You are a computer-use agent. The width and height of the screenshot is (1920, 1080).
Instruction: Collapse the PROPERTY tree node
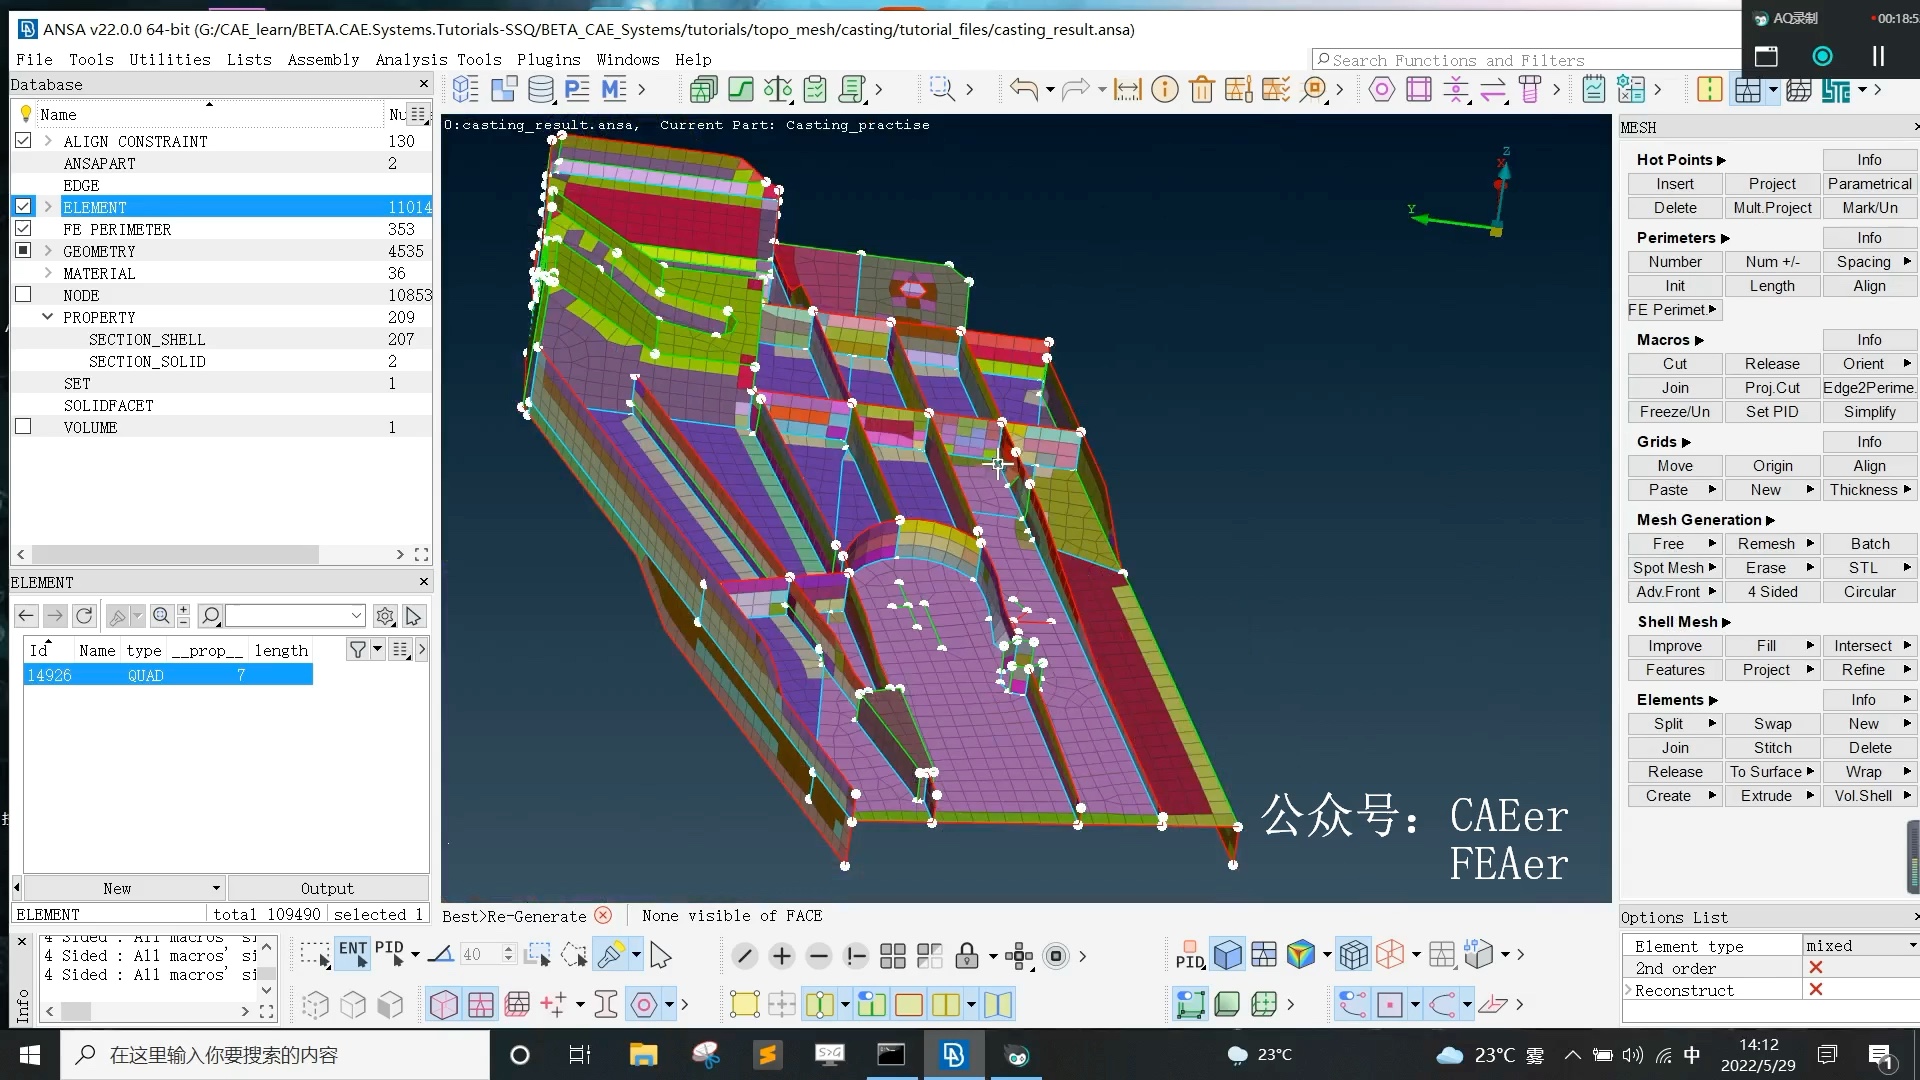[x=47, y=317]
